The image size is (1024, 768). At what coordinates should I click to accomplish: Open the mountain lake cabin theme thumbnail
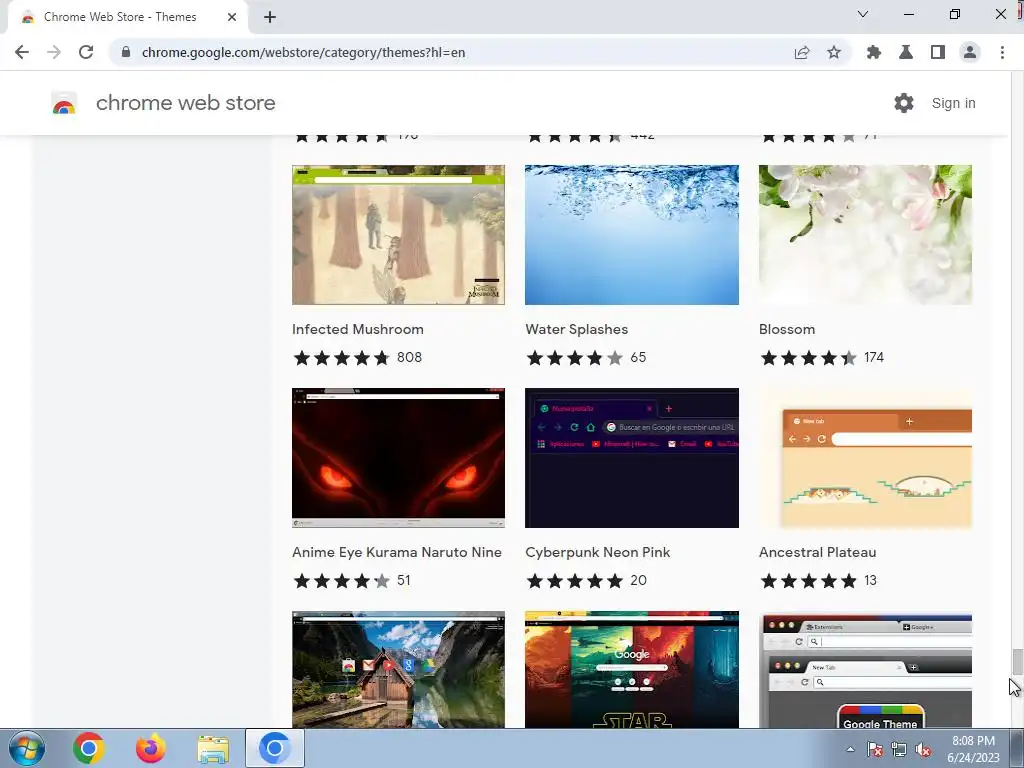[398, 669]
